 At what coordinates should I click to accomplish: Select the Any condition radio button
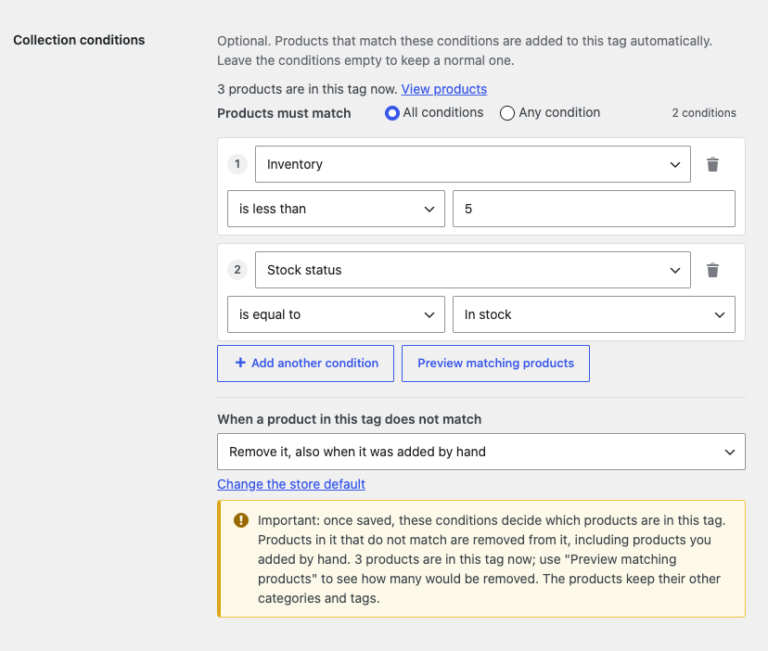click(507, 113)
